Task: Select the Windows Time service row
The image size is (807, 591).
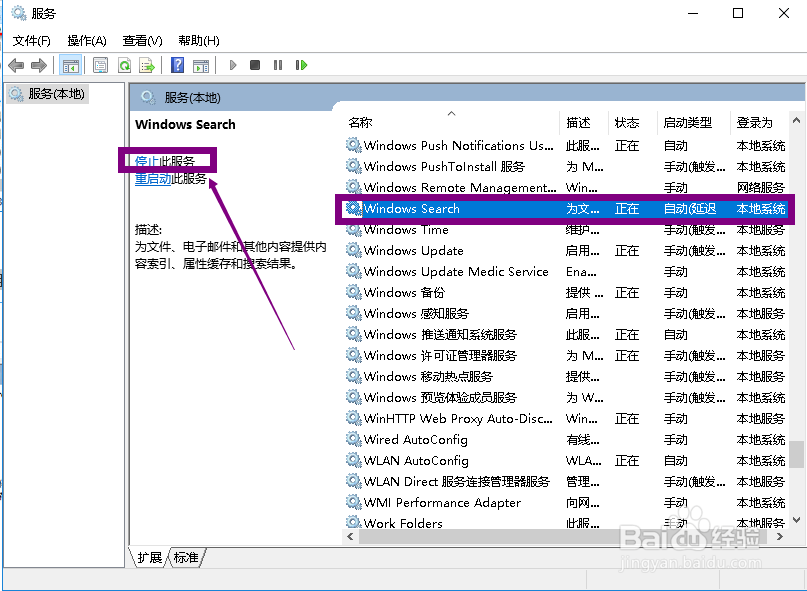Action: click(565, 230)
